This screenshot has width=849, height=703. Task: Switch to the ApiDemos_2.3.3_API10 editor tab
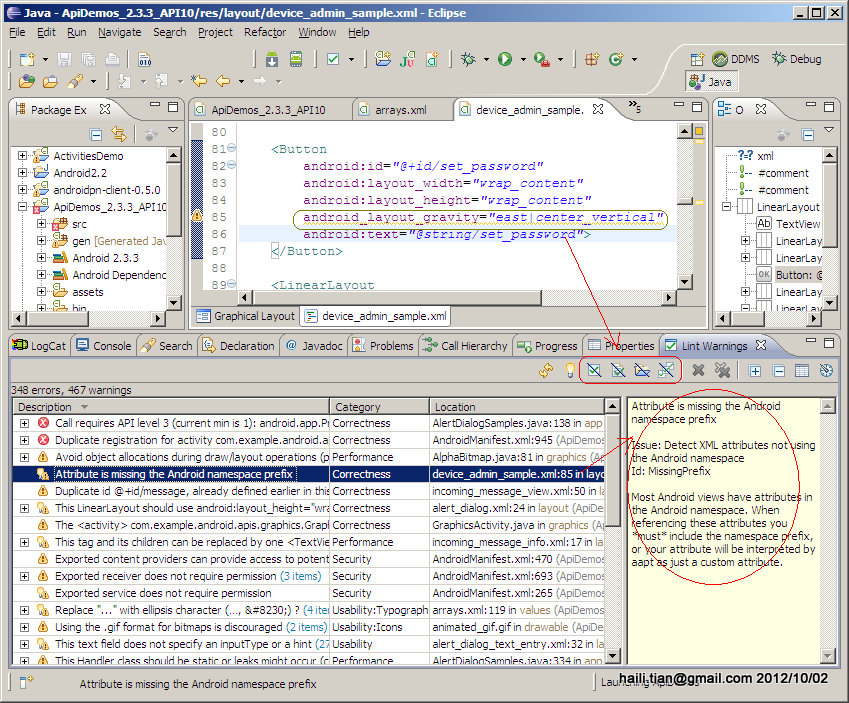pyautogui.click(x=269, y=110)
